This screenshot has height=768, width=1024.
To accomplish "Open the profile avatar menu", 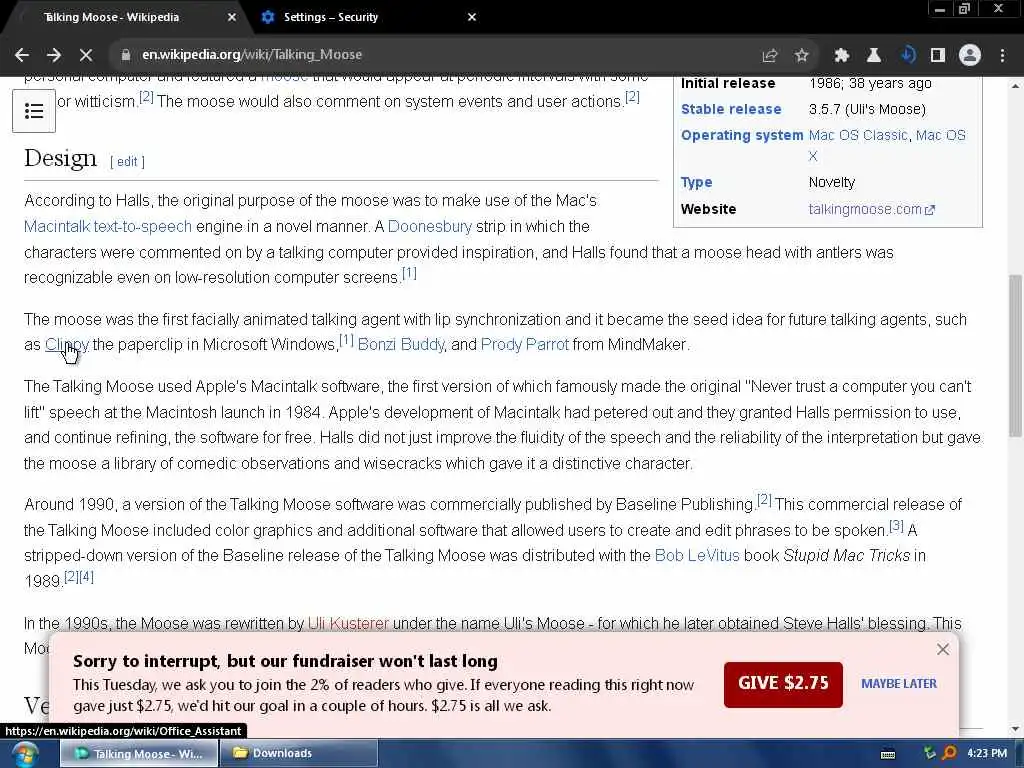I will tap(970, 56).
